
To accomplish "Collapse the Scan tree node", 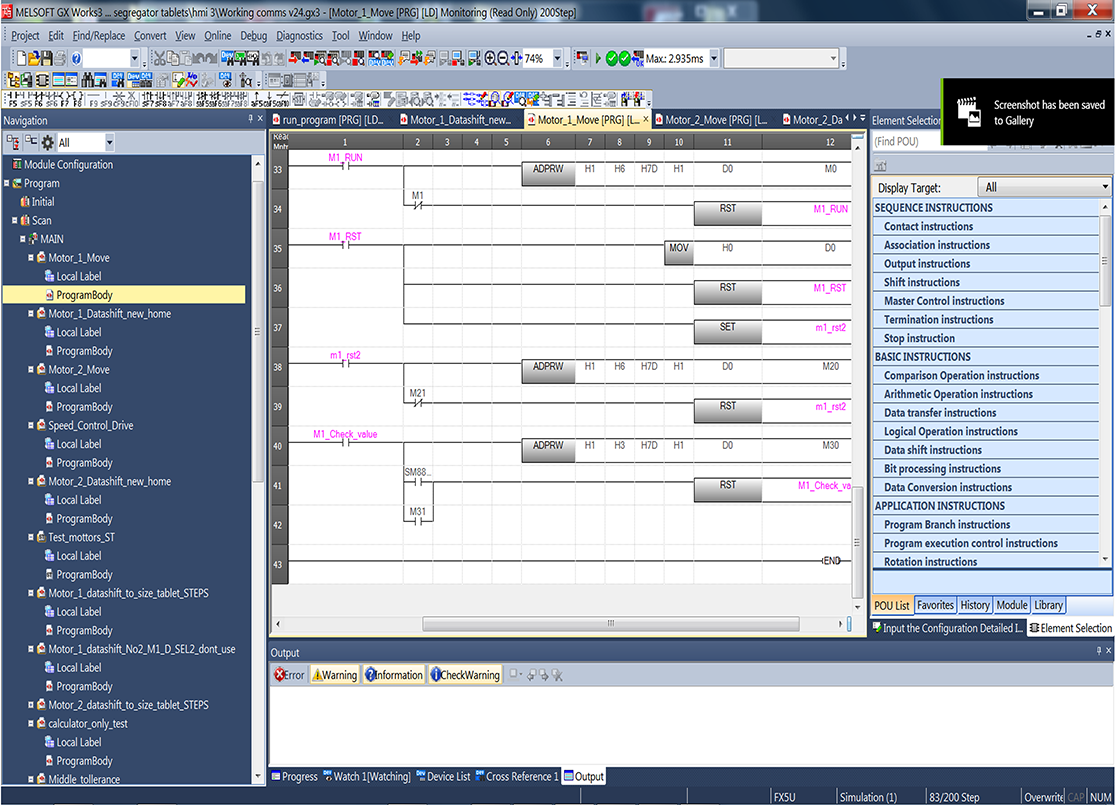I will (x=15, y=220).
